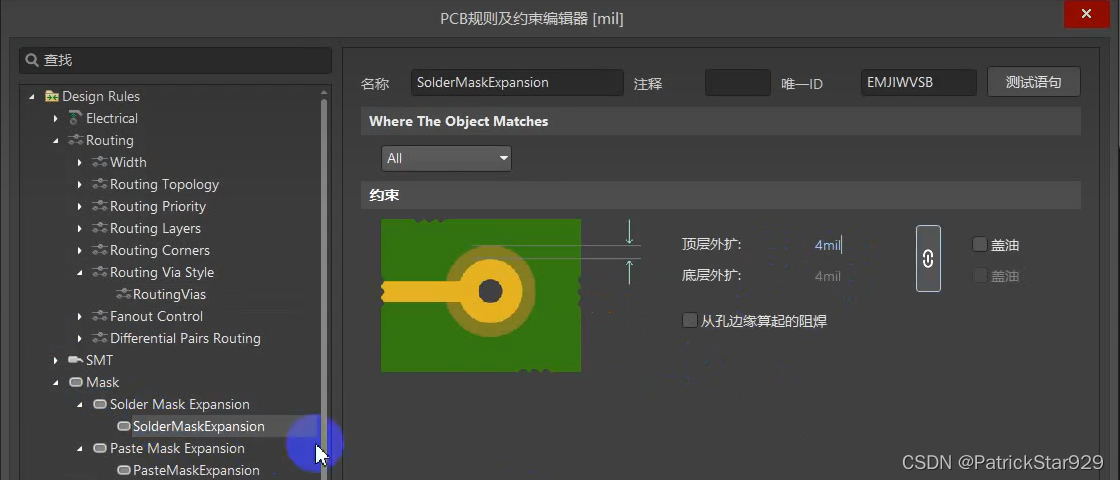Expand the SMT category
1120x480 pixels.
point(56,361)
